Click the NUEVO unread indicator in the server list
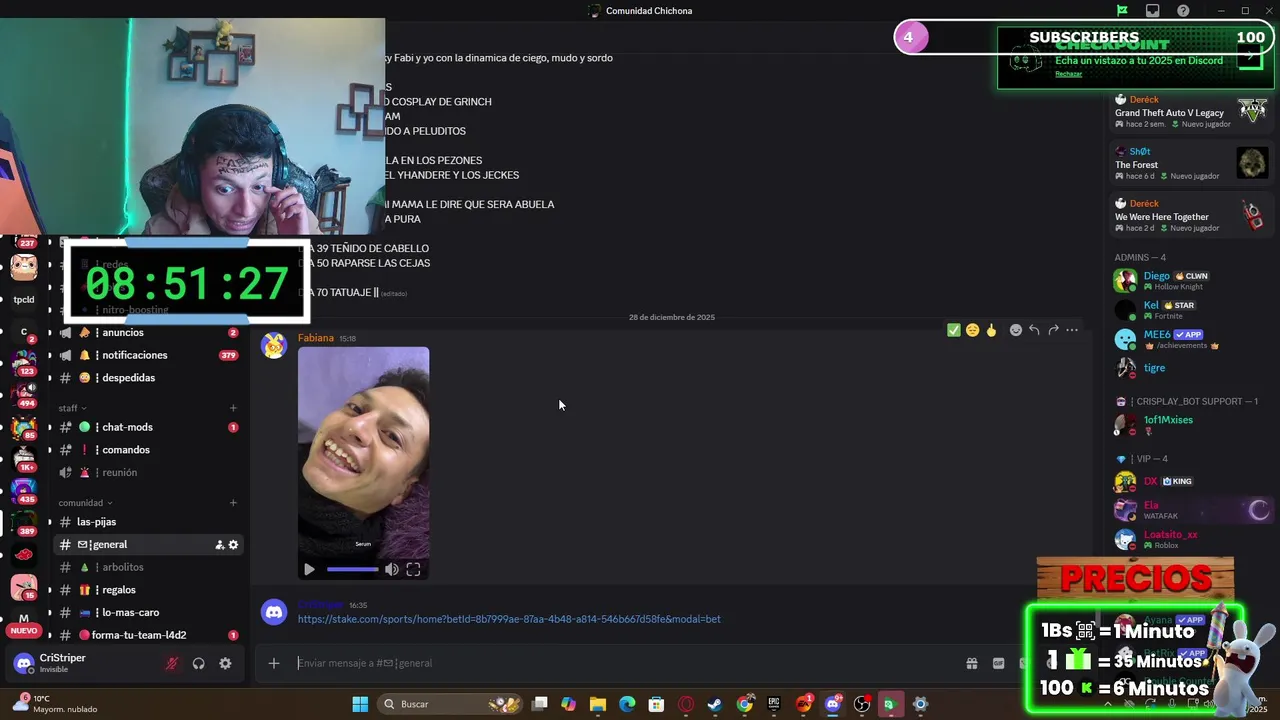The height and width of the screenshot is (720, 1280). [24, 631]
